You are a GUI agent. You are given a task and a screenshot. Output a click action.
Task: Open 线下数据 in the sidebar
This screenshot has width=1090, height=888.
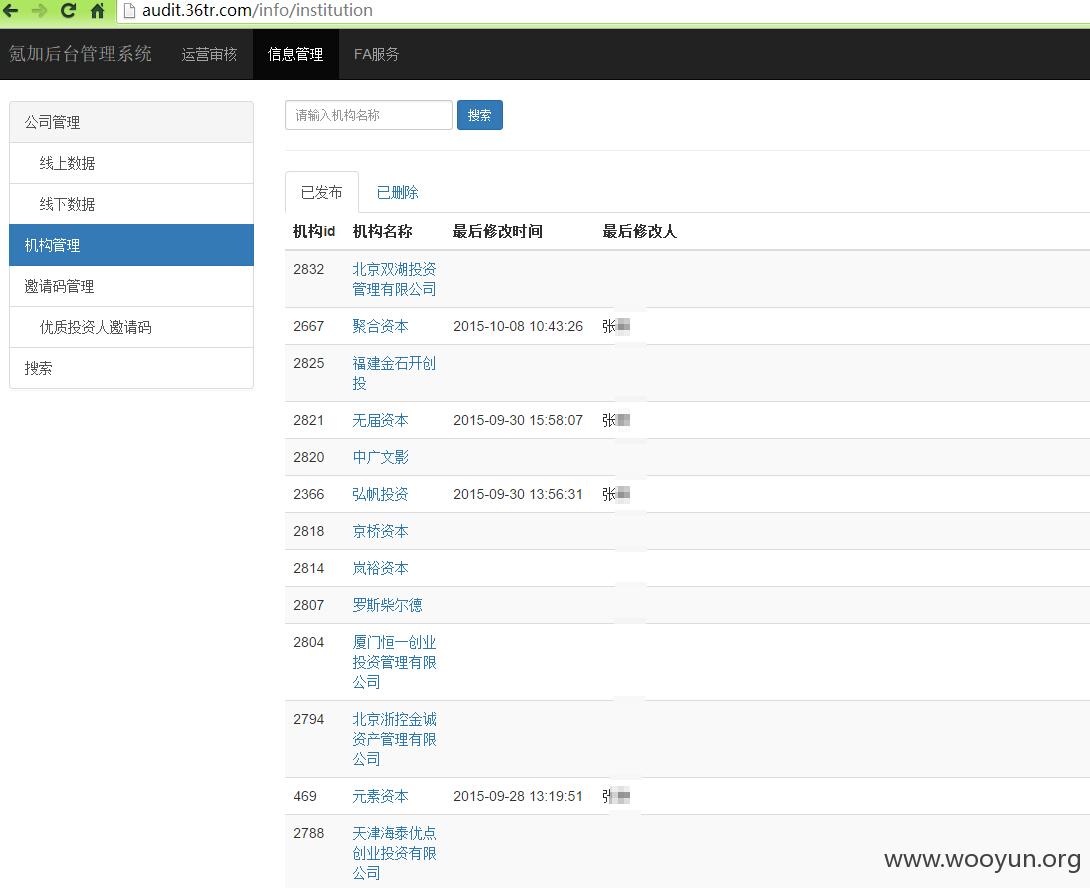[131, 204]
